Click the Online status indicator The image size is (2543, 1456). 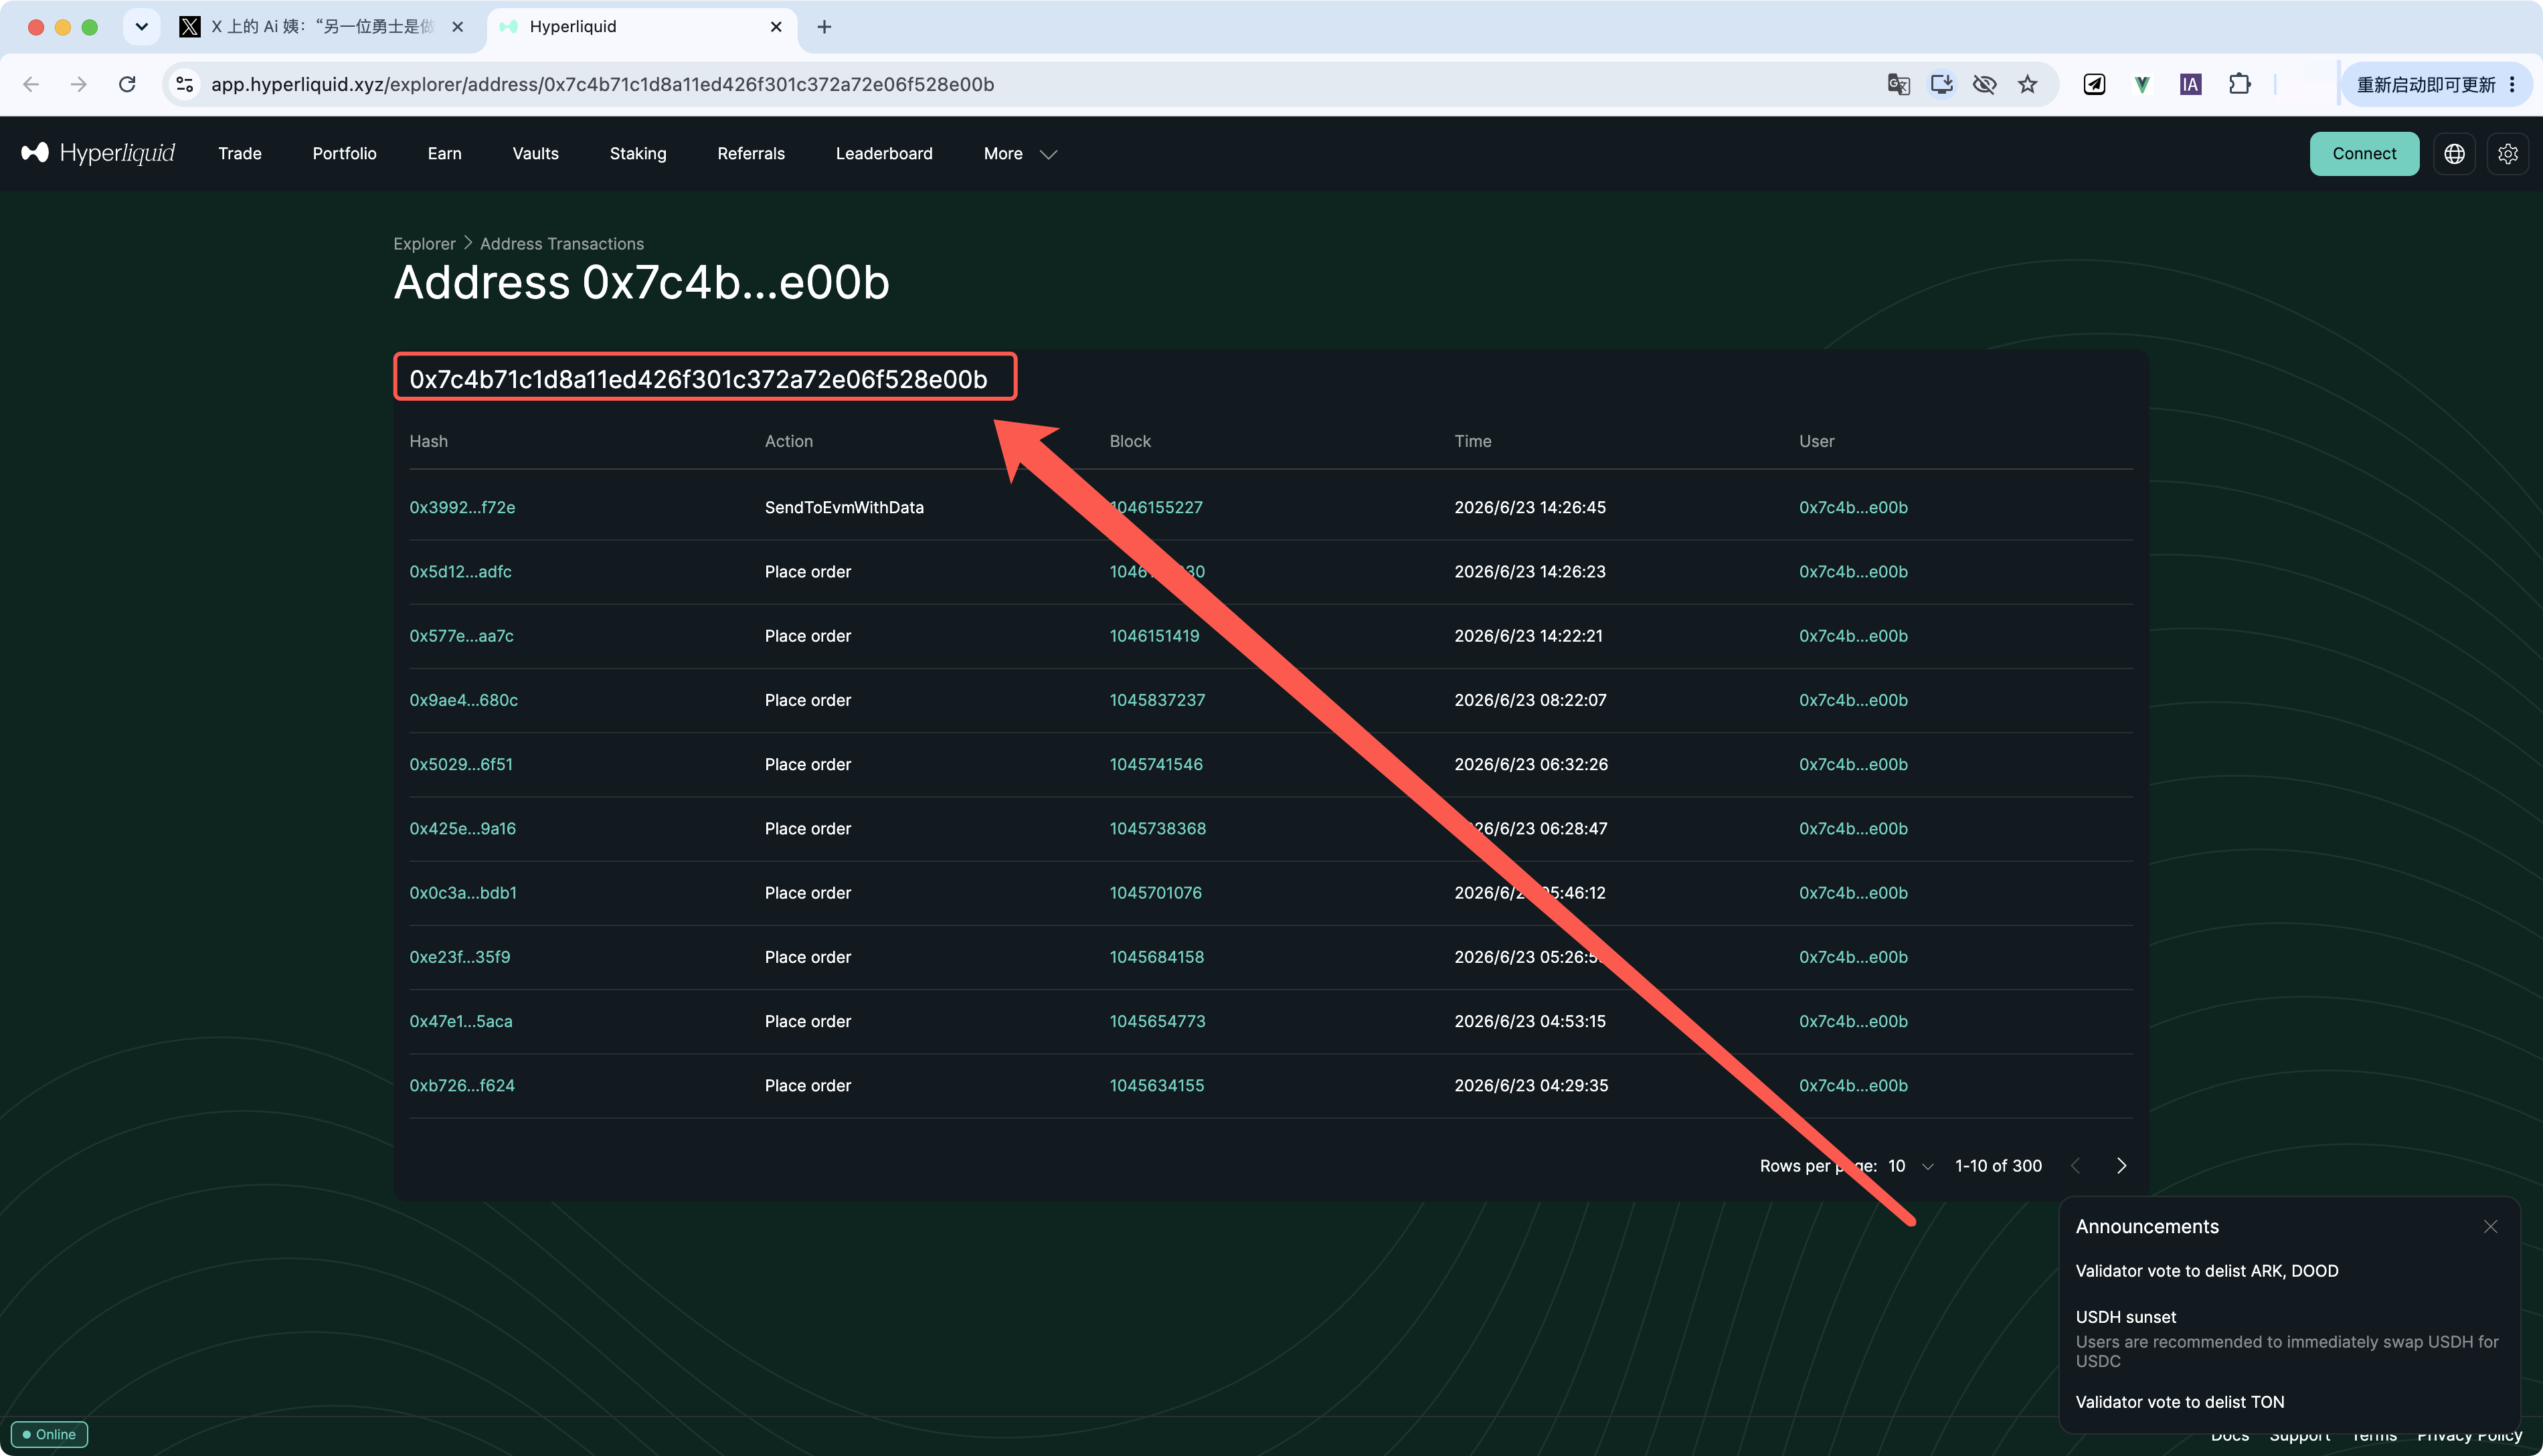pos(49,1434)
